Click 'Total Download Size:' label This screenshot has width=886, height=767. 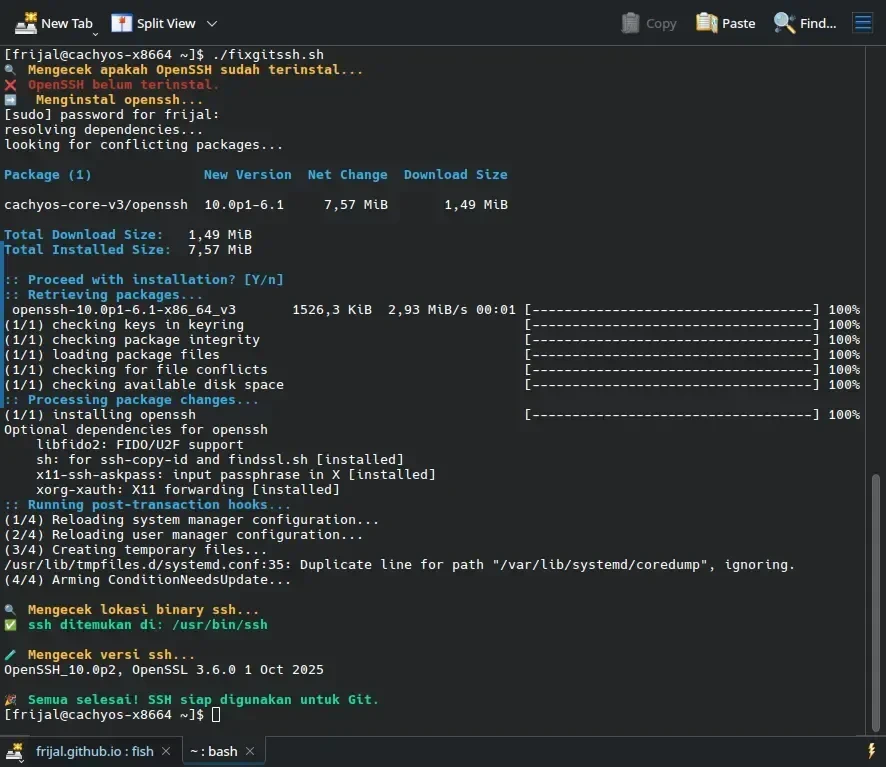pos(84,235)
